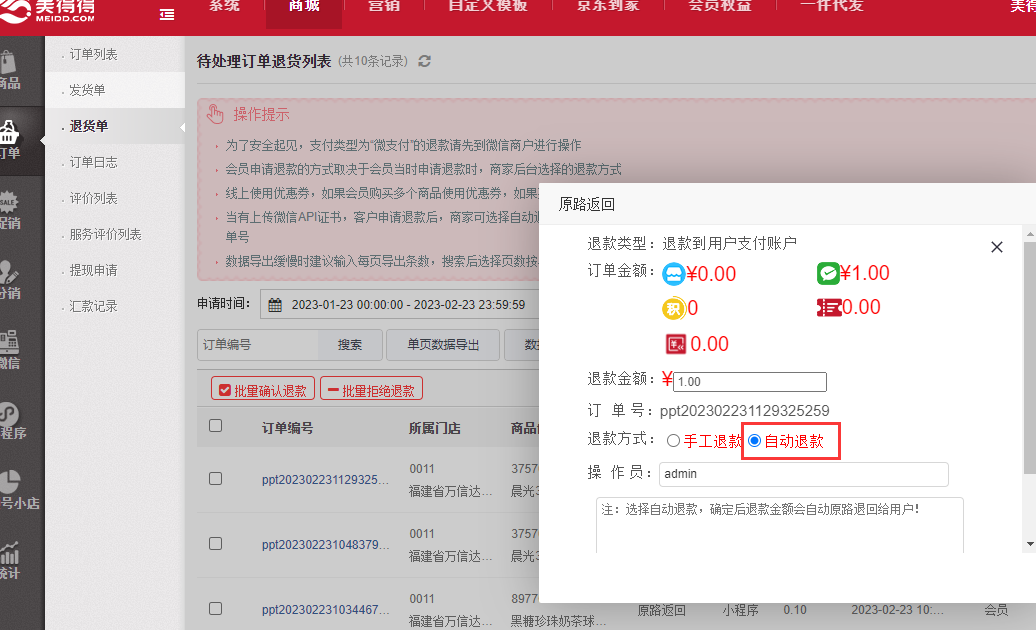1036x630 pixels.
Task: Open the 商品 section in the left rail
Action: (11, 68)
